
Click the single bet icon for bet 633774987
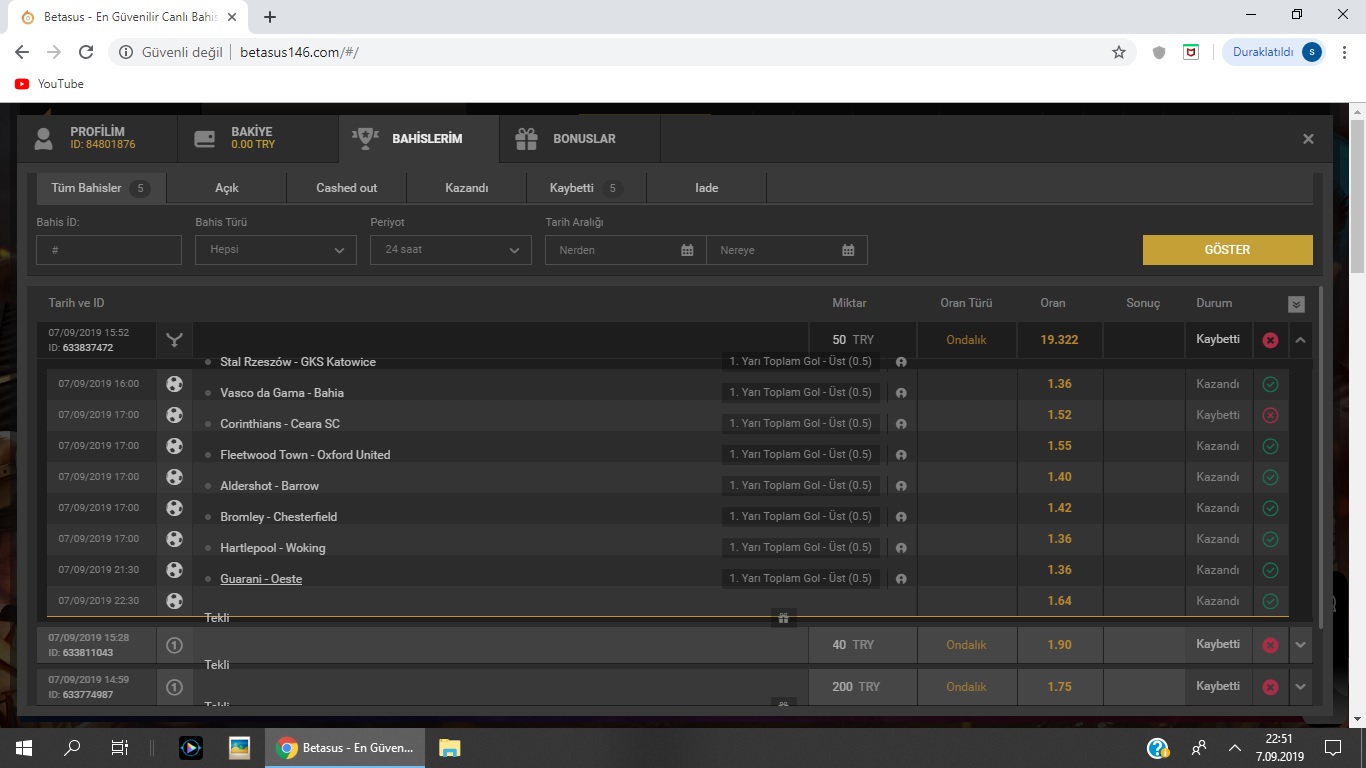click(174, 687)
